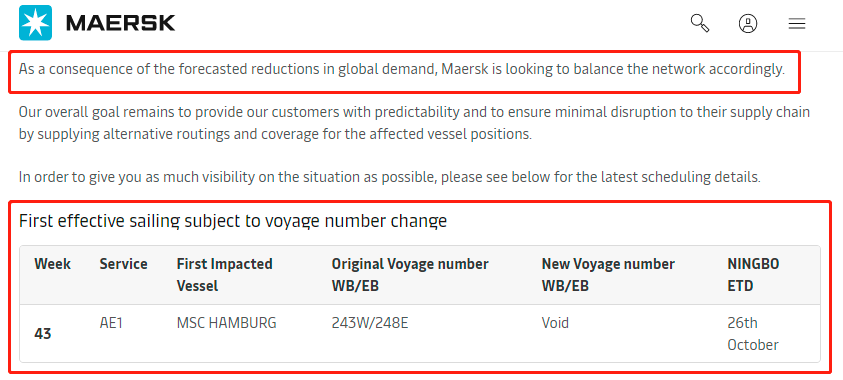
Task: Click the Maersk star logo icon
Action: pyautogui.click(x=35, y=23)
